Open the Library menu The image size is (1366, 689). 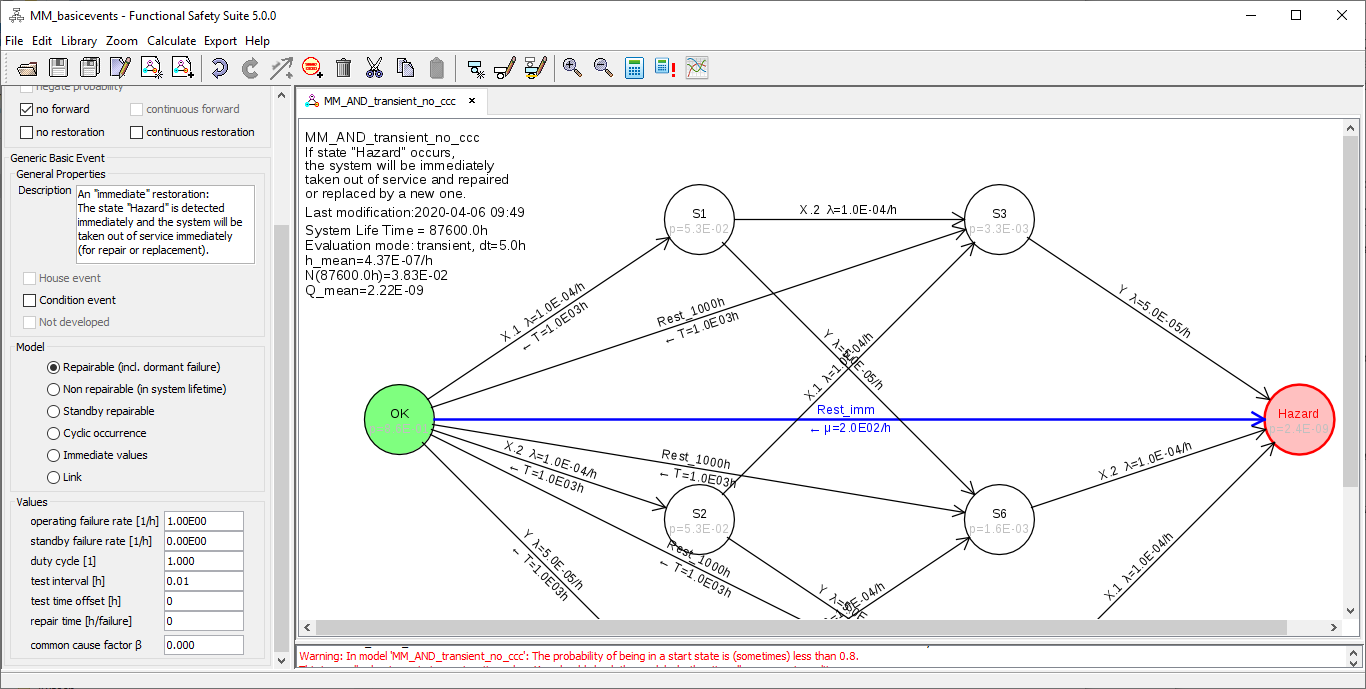79,41
